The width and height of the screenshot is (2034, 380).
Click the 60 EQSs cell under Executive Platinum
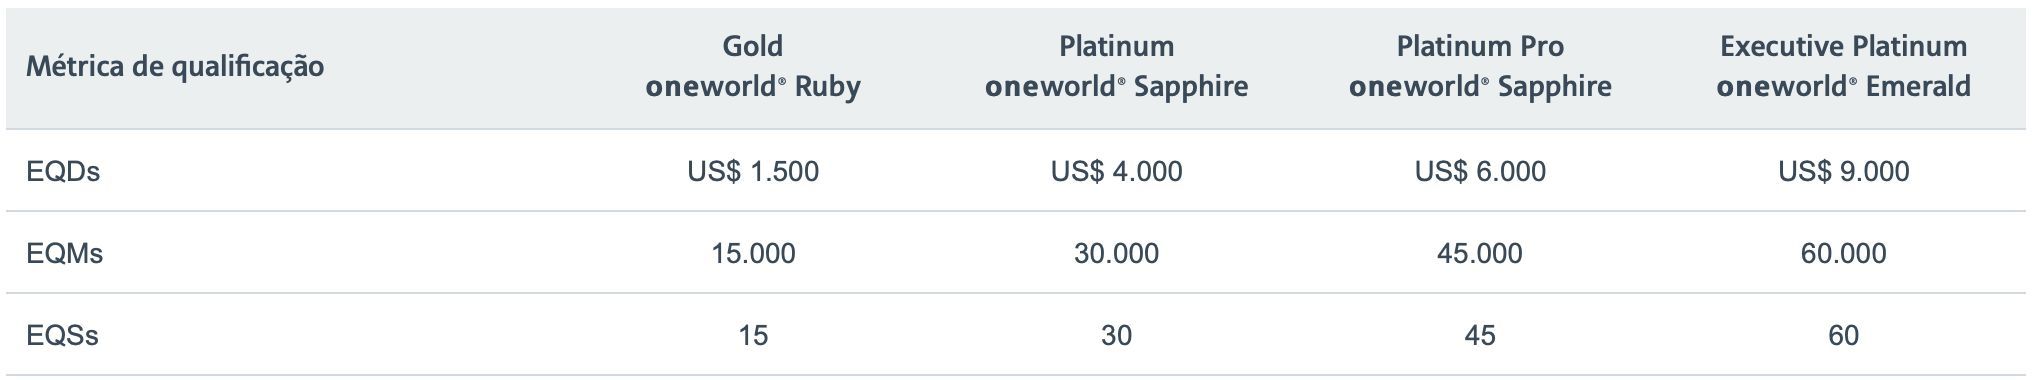(1843, 336)
